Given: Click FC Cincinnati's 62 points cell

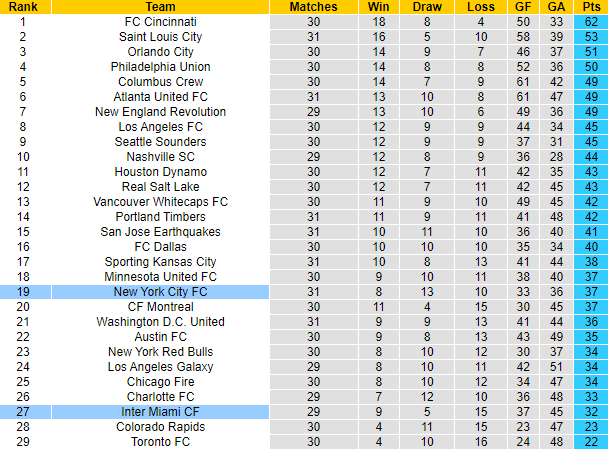Looking at the screenshot, I should tap(590, 21).
